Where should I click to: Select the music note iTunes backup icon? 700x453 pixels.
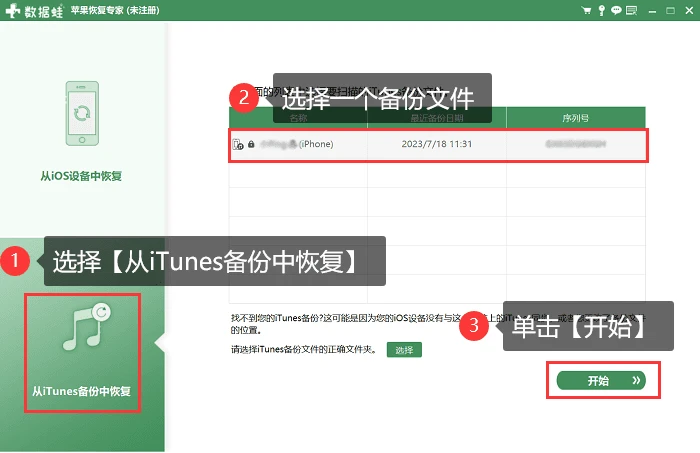click(87, 327)
